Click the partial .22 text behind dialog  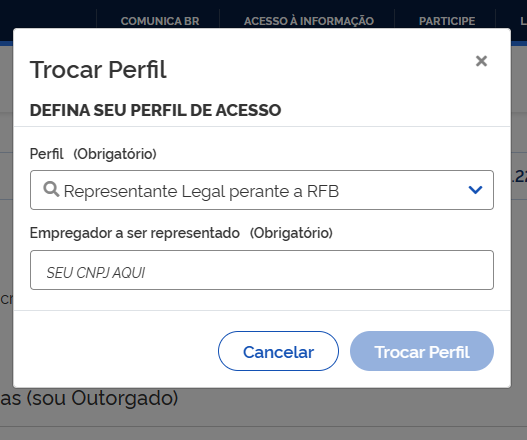pyautogui.click(x=519, y=176)
